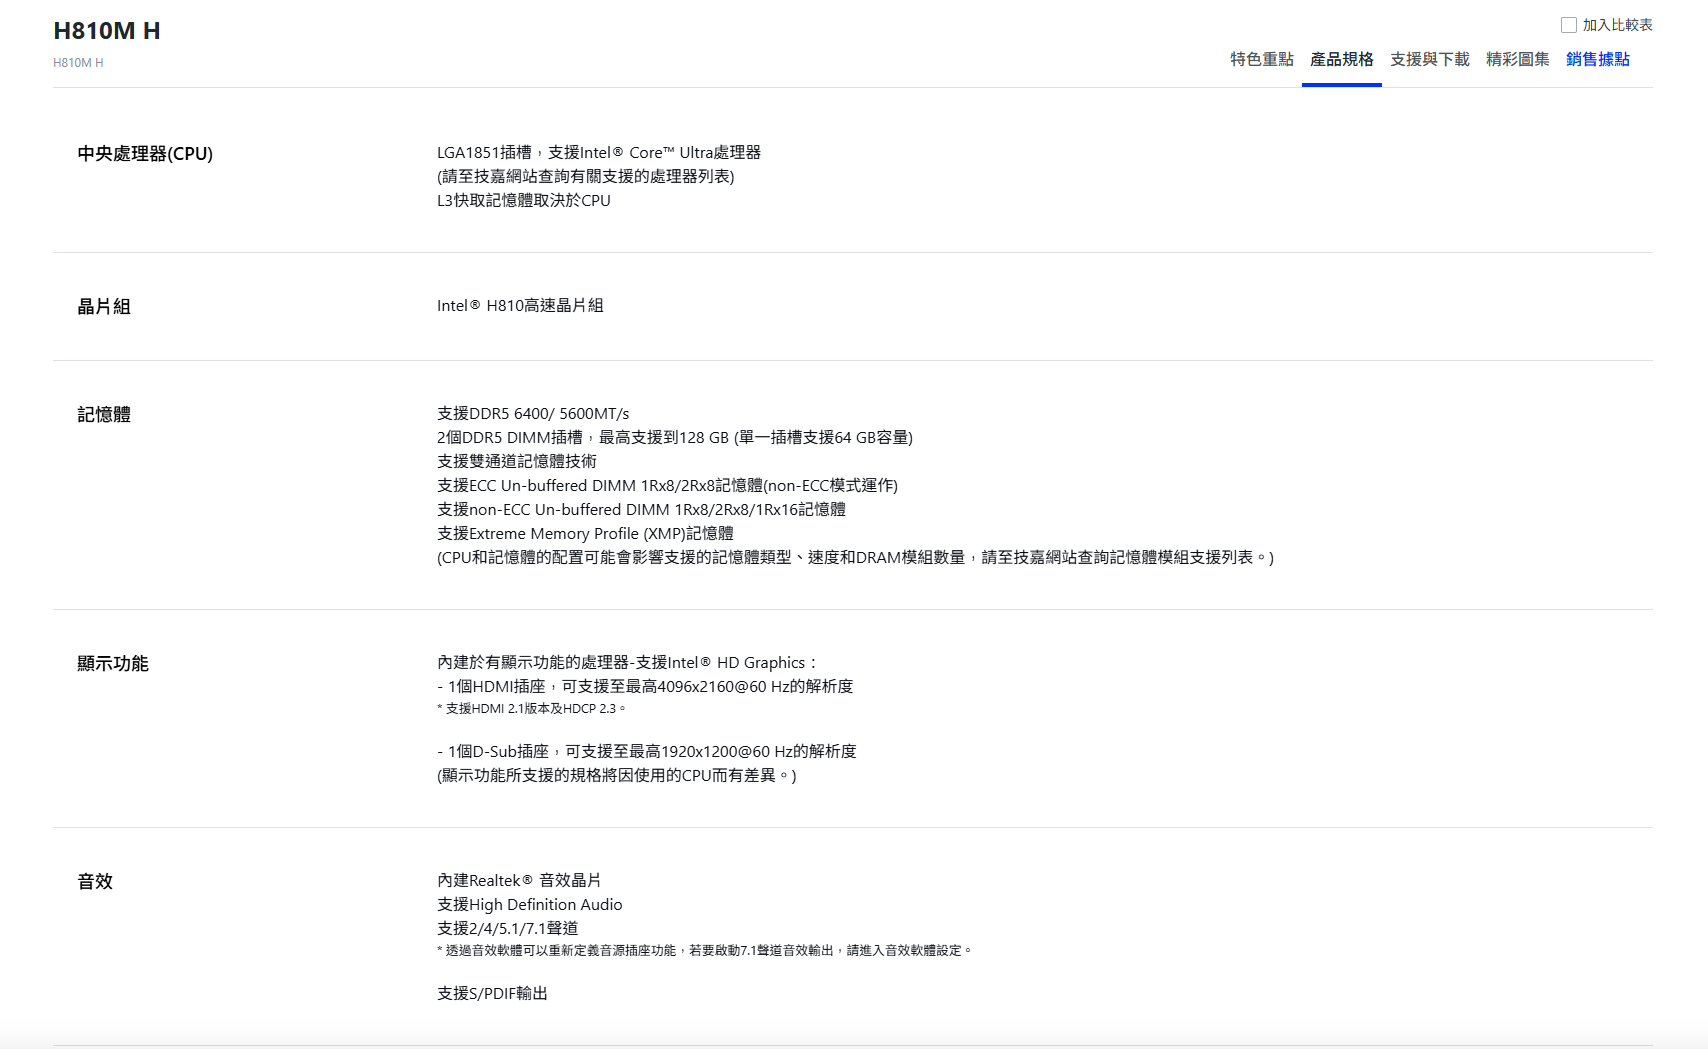Image resolution: width=1708 pixels, height=1049 pixels.
Task: Click the 中央處理器(CPU) section heading
Action: click(x=145, y=154)
